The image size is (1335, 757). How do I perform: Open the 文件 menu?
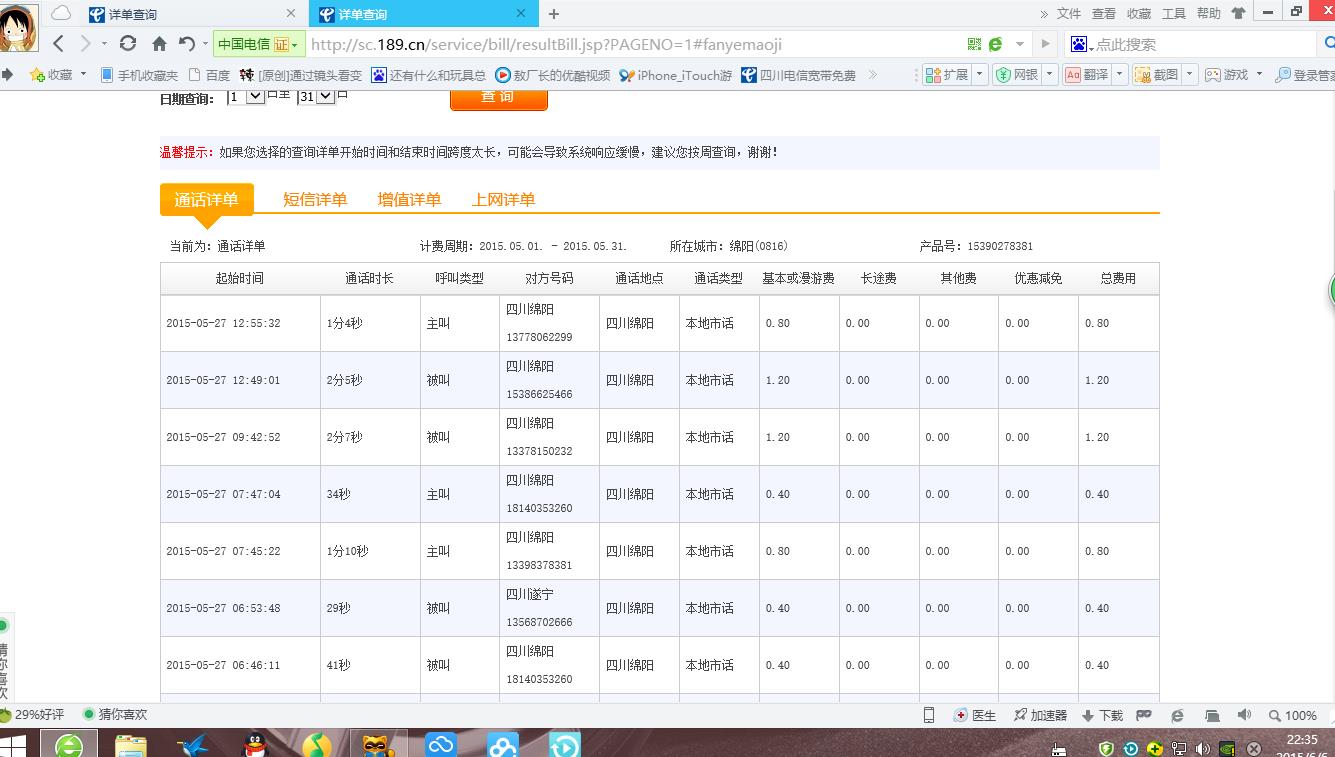[1069, 14]
